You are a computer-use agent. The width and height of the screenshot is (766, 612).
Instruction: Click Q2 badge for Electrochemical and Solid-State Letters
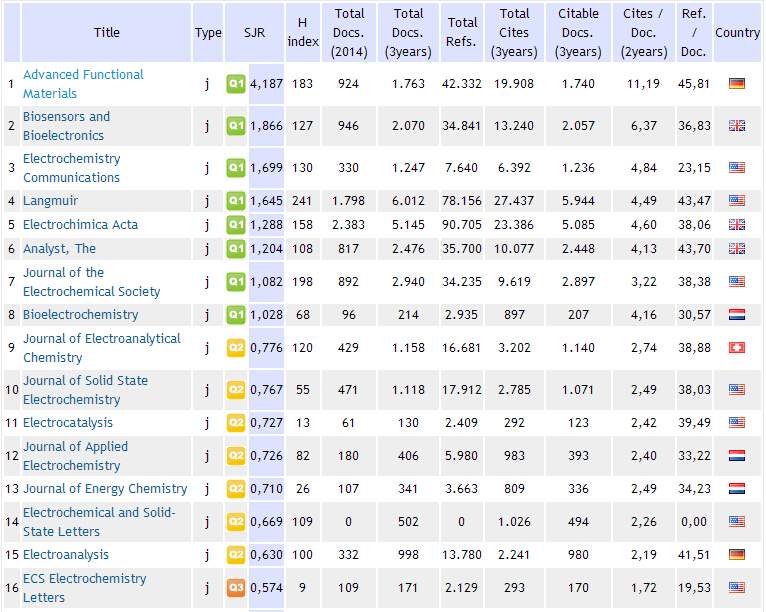[x=236, y=522]
